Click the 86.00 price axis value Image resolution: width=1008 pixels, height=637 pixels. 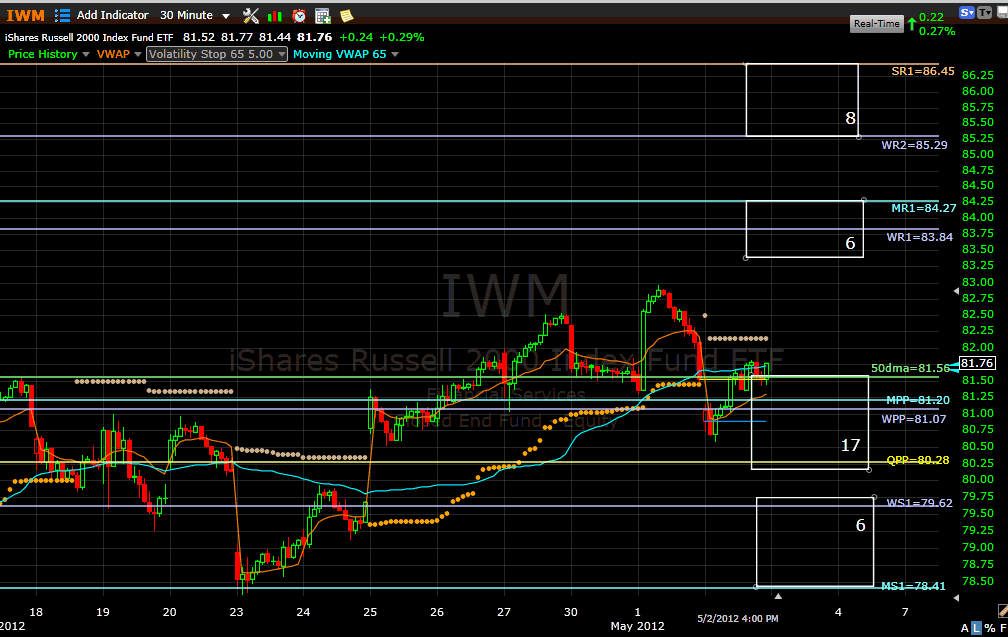pos(978,91)
